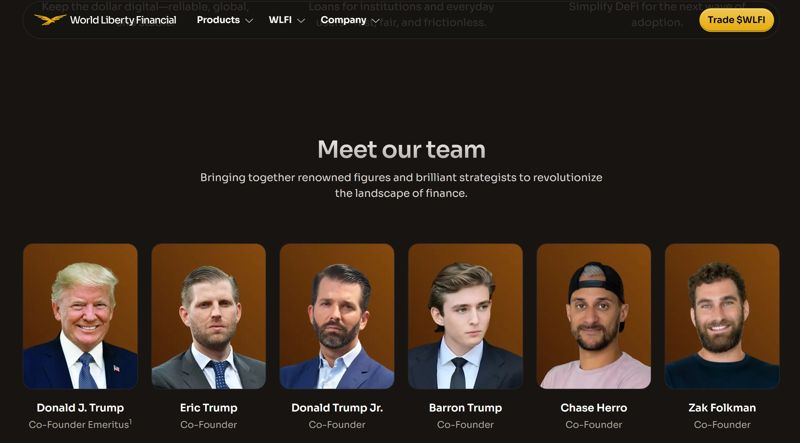The width and height of the screenshot is (800, 443).
Task: Expand the WLFI dropdown chevron
Action: (301, 21)
